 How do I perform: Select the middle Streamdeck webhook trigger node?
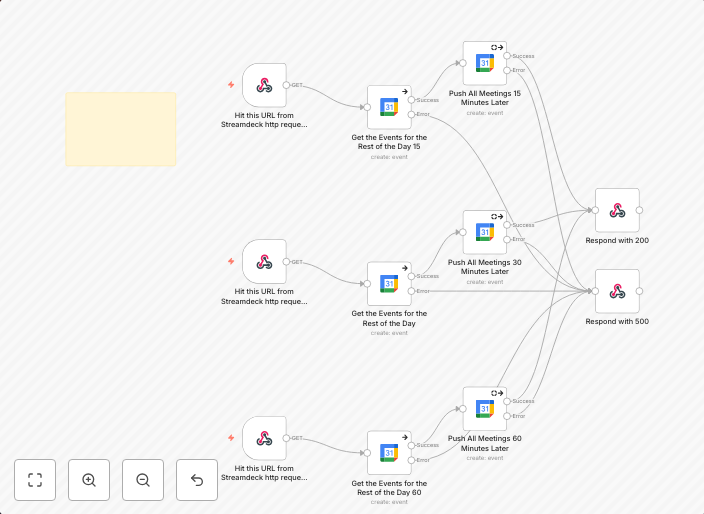[264, 262]
